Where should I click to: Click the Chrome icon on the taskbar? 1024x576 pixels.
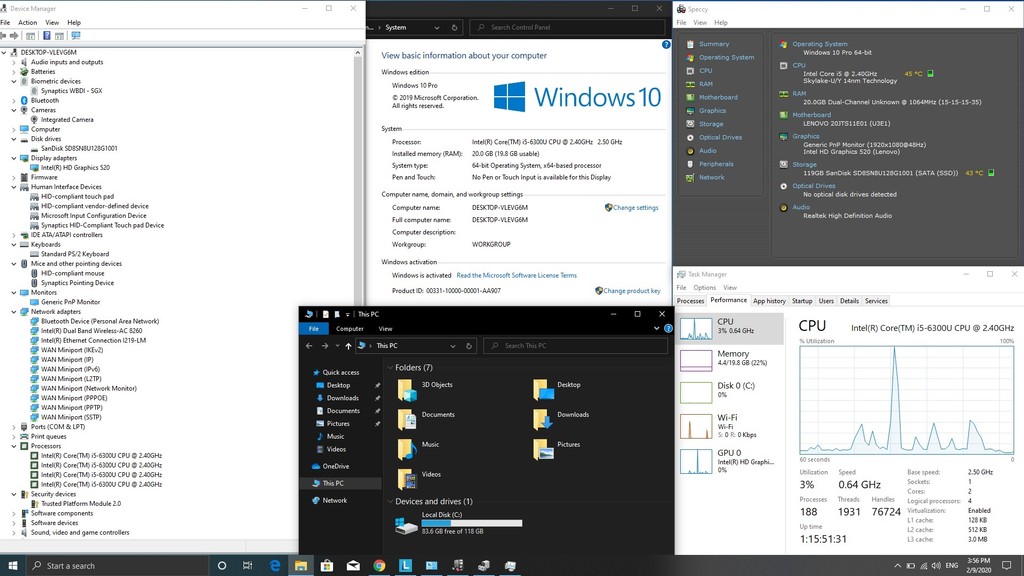pyautogui.click(x=380, y=566)
